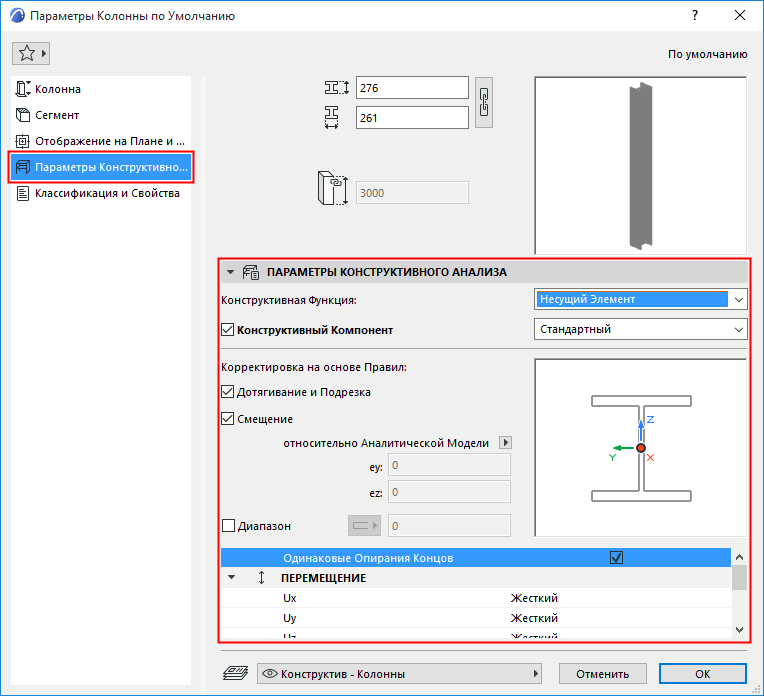Click the help question mark button

point(695,16)
